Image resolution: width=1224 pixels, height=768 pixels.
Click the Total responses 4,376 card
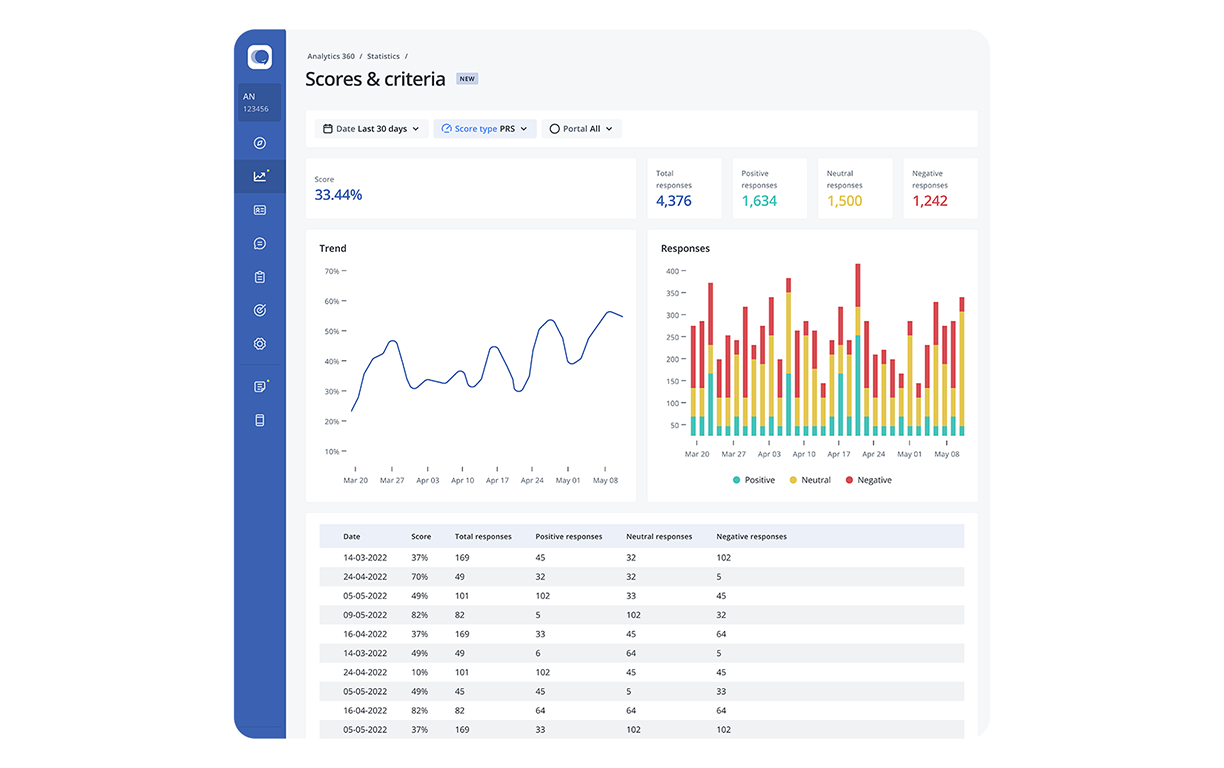(x=684, y=188)
